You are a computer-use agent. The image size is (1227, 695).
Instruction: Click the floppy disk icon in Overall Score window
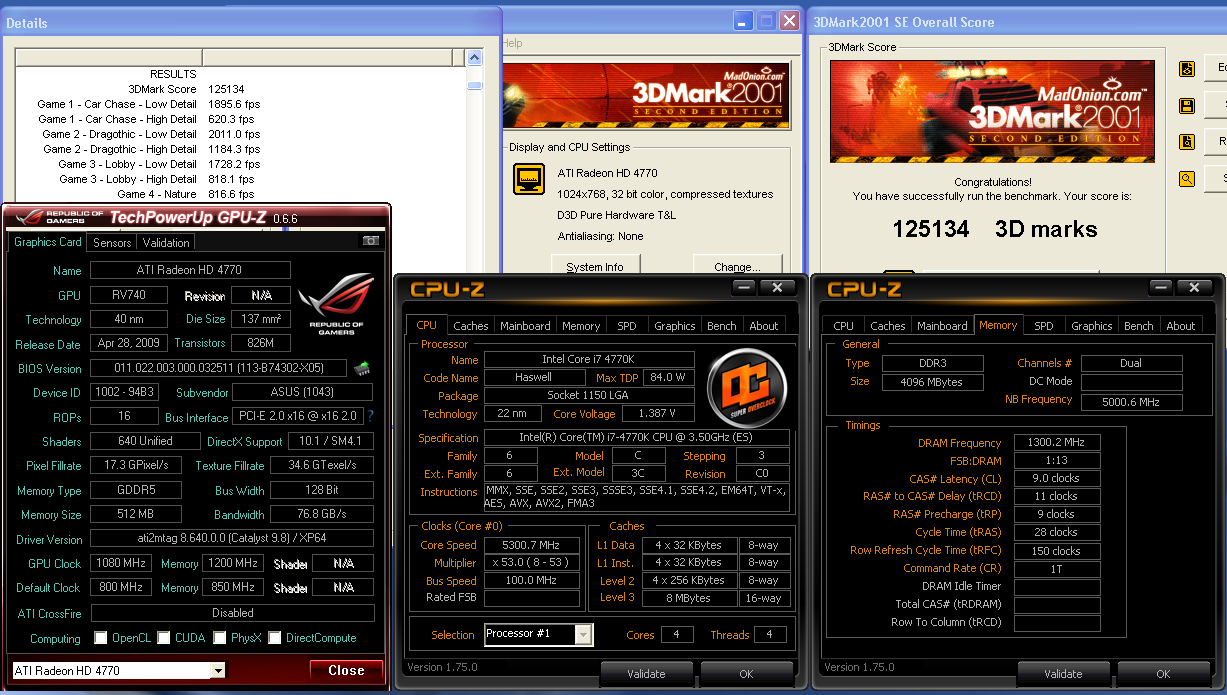[1187, 105]
